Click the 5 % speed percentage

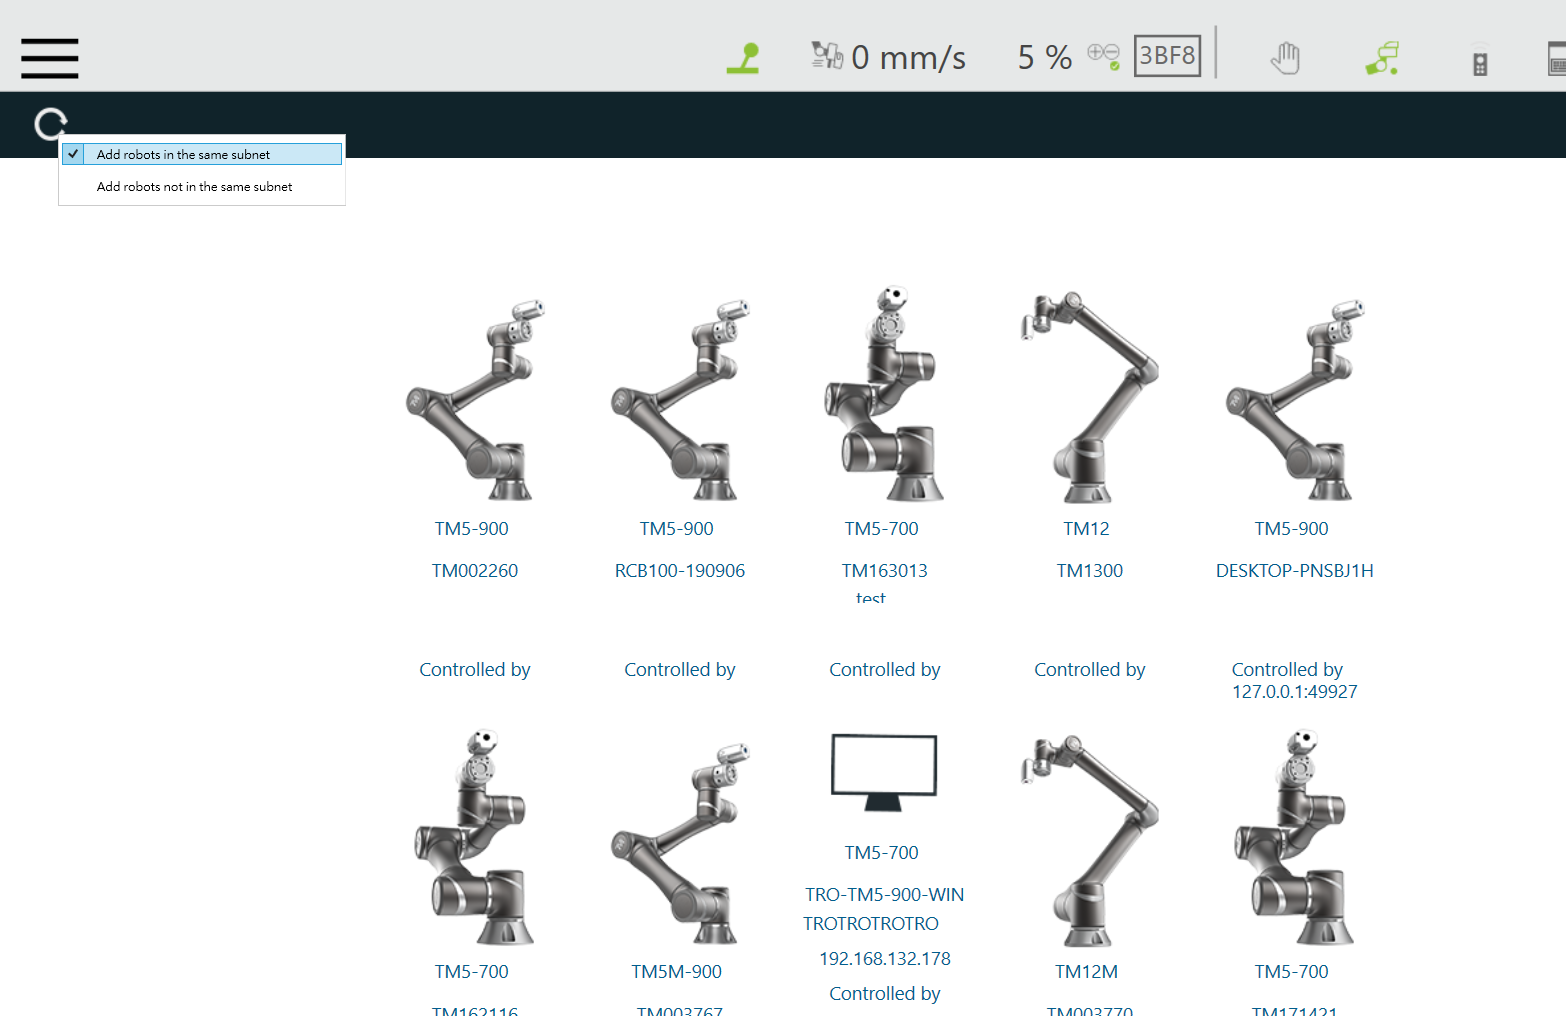[1045, 58]
